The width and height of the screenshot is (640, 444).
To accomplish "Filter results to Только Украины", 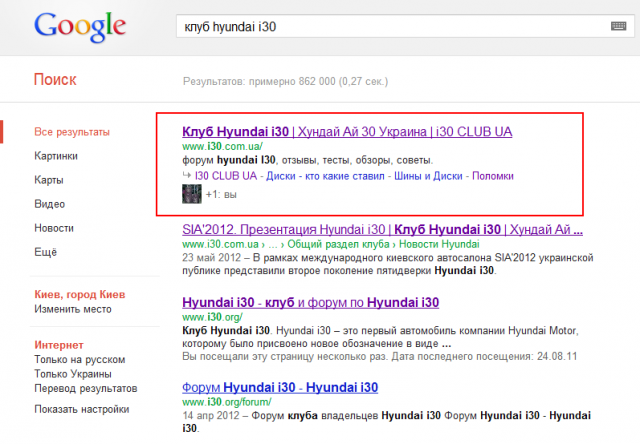I will 73,374.
